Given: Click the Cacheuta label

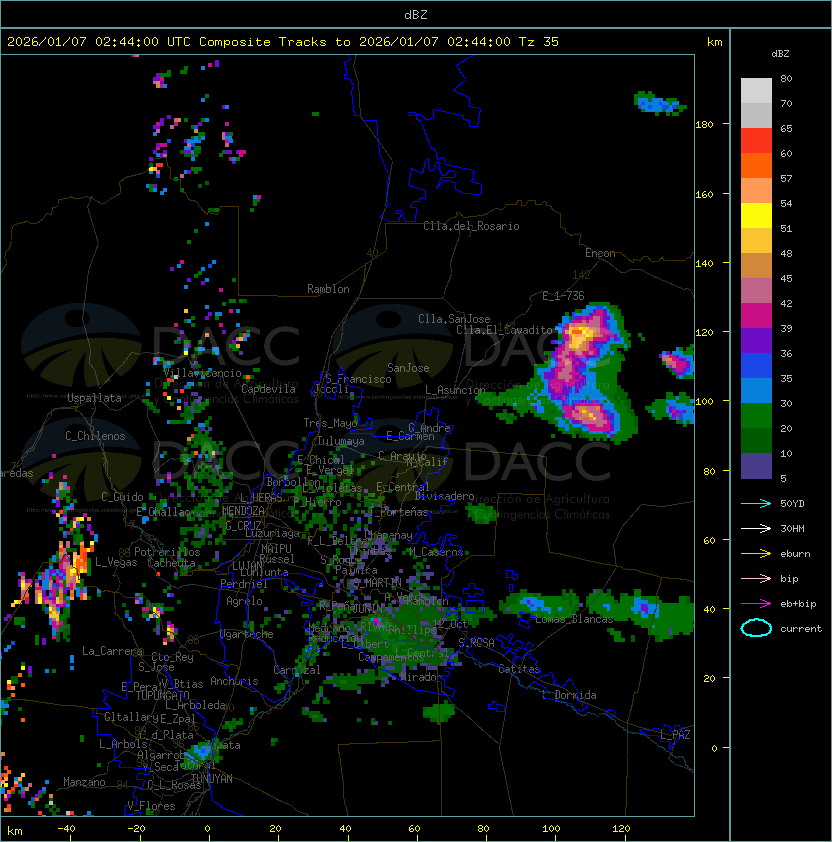Looking at the screenshot, I should coord(171,563).
